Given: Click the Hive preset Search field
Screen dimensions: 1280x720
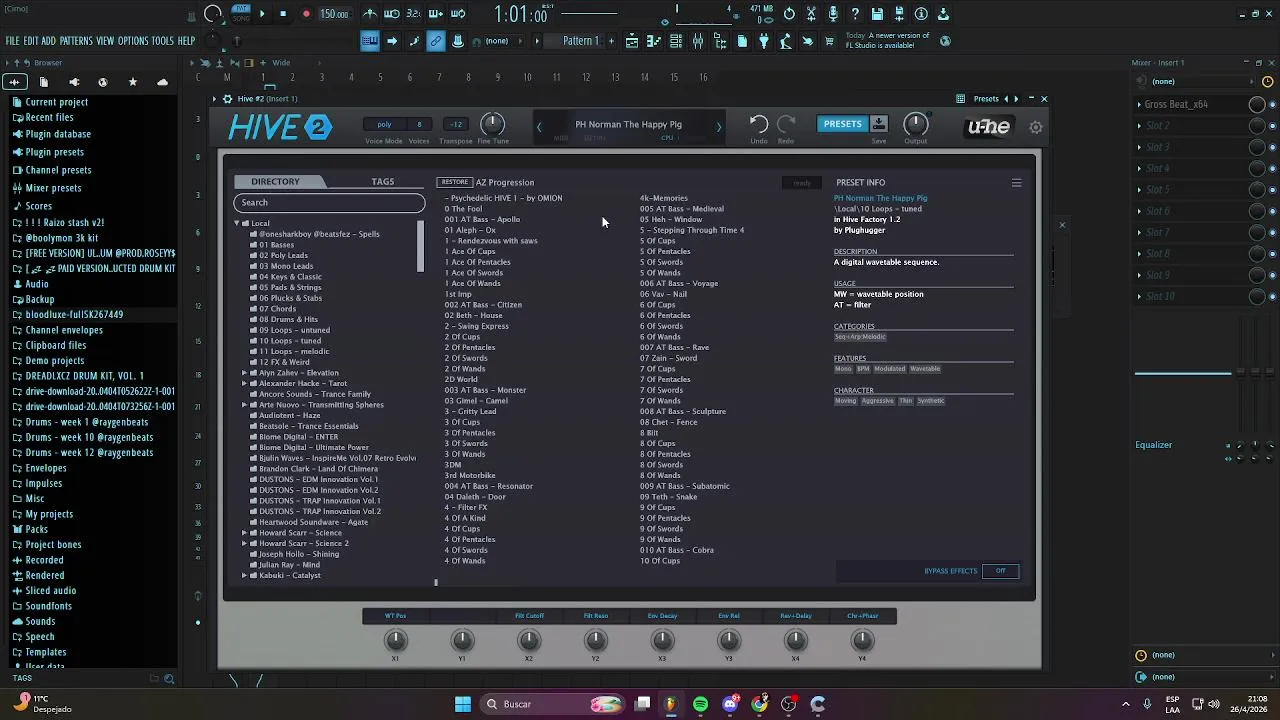Looking at the screenshot, I should pos(329,203).
